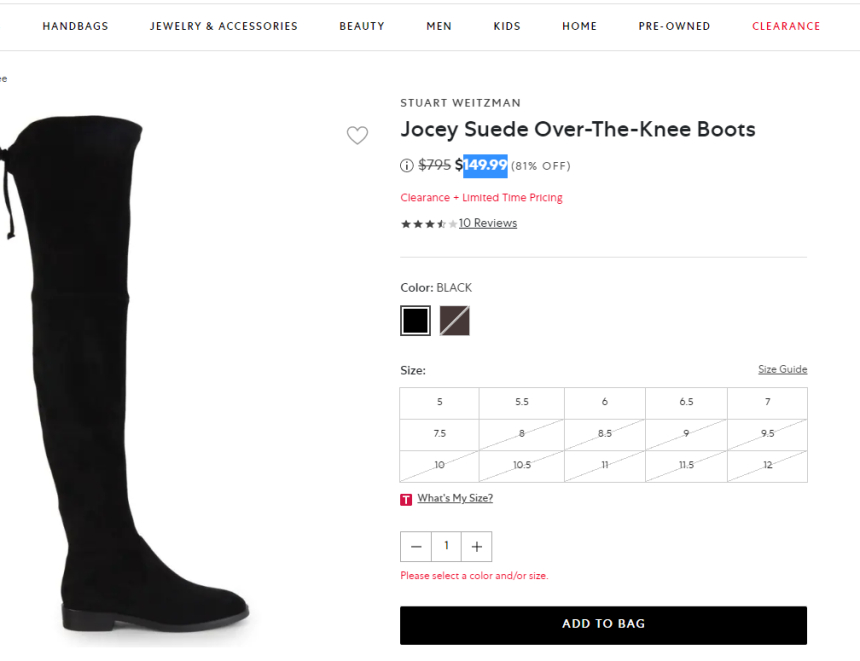Open the CLEARANCE section
The image size is (860, 661).
point(786,26)
